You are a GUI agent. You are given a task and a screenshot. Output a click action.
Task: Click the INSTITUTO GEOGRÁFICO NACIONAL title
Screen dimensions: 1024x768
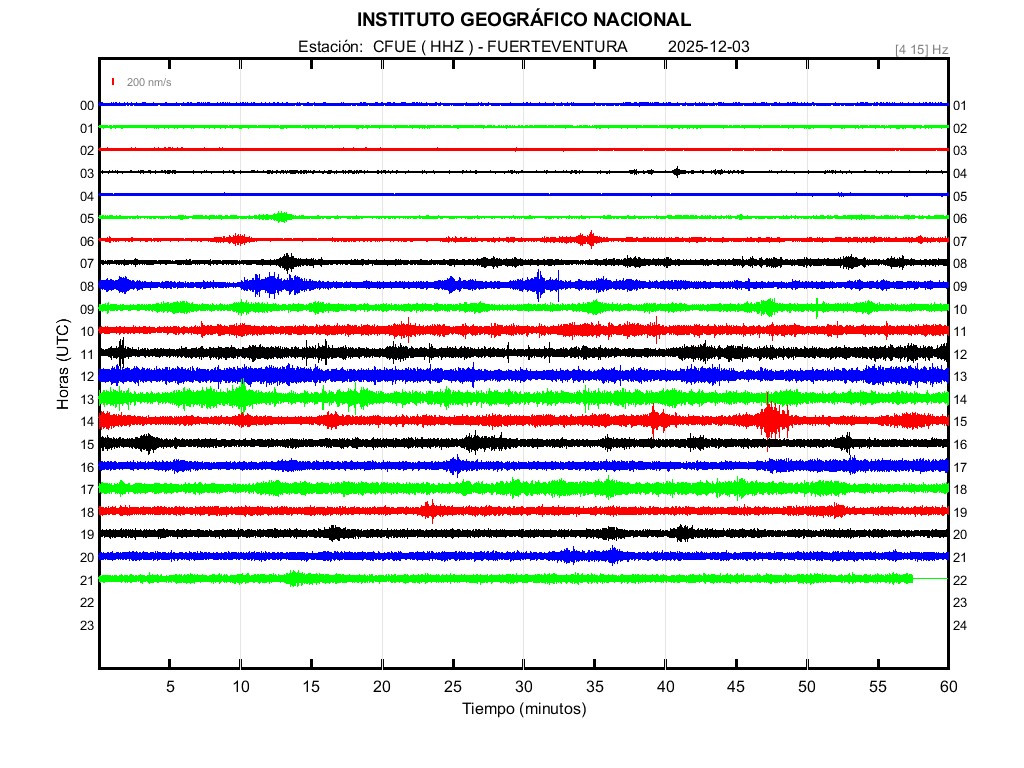pyautogui.click(x=523, y=20)
